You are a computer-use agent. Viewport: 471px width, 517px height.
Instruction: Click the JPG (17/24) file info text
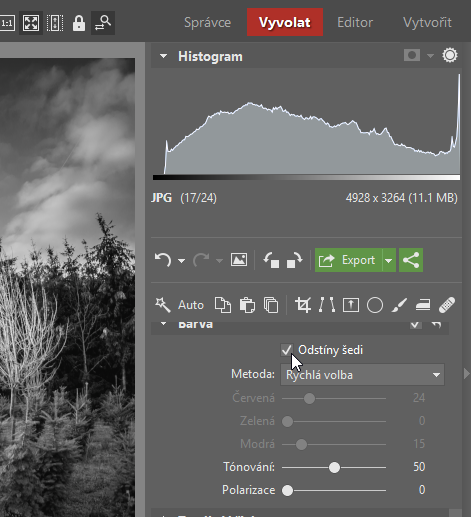pyautogui.click(x=184, y=198)
